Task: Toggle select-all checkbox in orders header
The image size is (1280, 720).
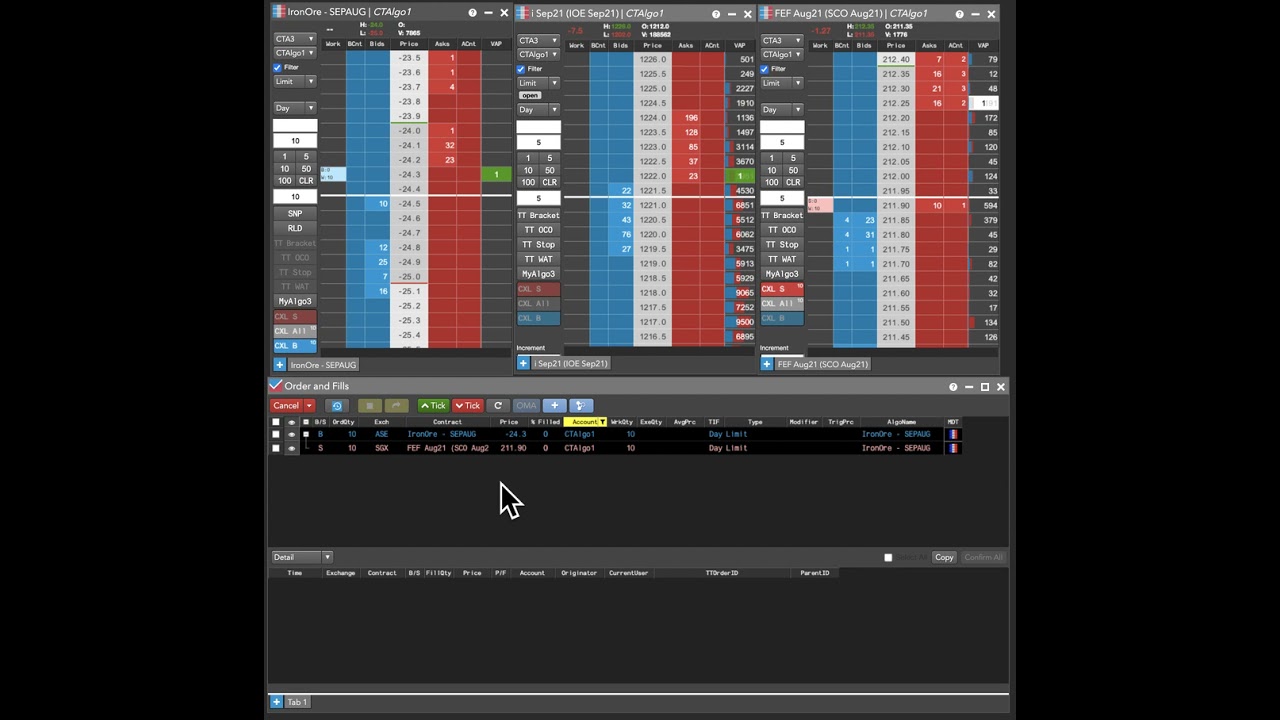Action: point(276,422)
